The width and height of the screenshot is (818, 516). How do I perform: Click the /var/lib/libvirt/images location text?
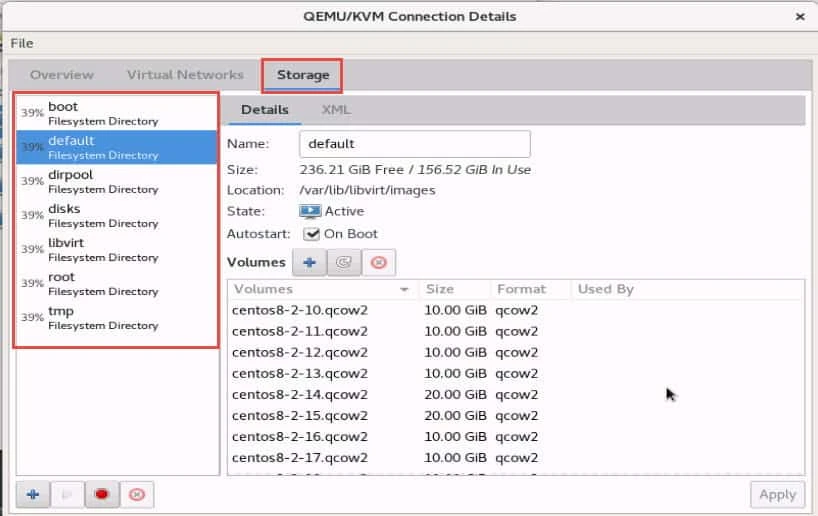point(367,190)
